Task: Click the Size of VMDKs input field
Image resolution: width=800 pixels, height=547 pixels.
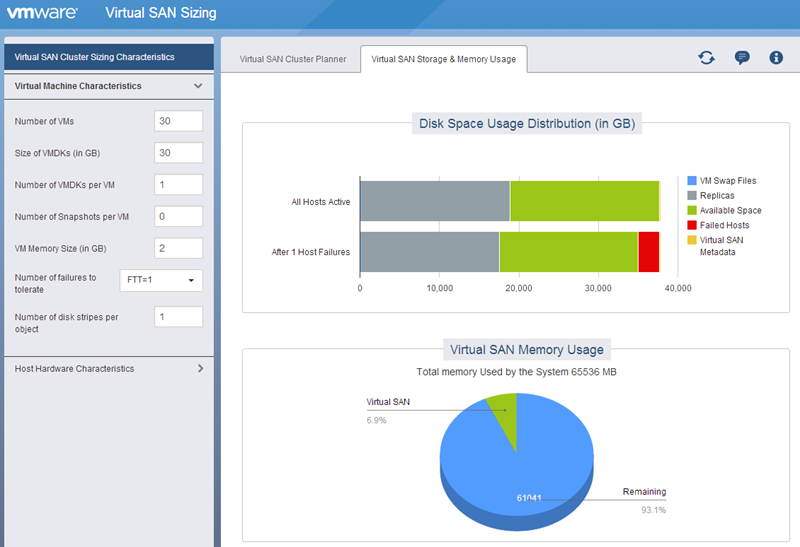Action: click(x=179, y=153)
